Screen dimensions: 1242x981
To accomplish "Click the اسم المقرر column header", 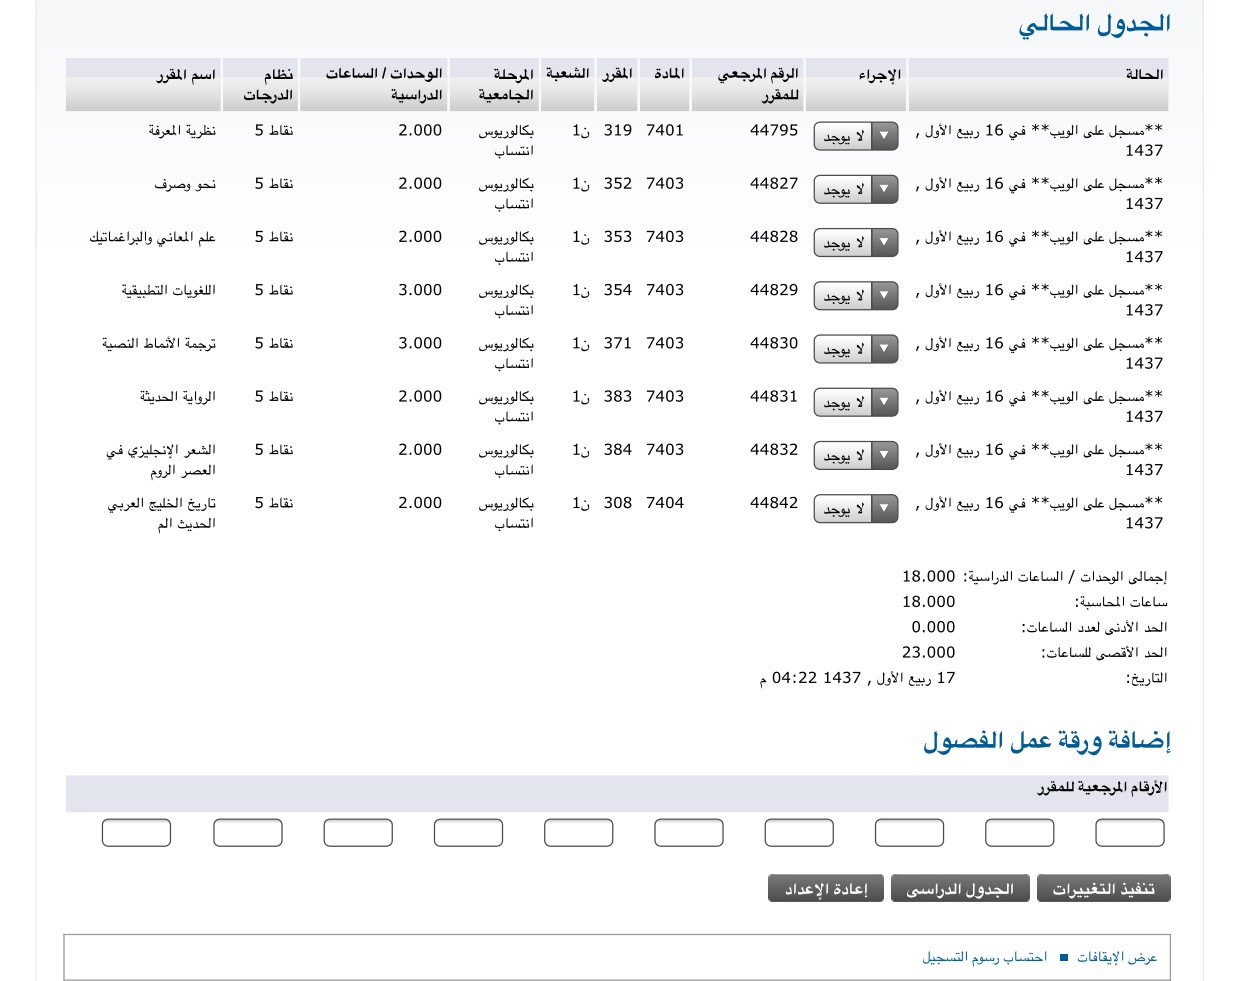I will tap(186, 75).
